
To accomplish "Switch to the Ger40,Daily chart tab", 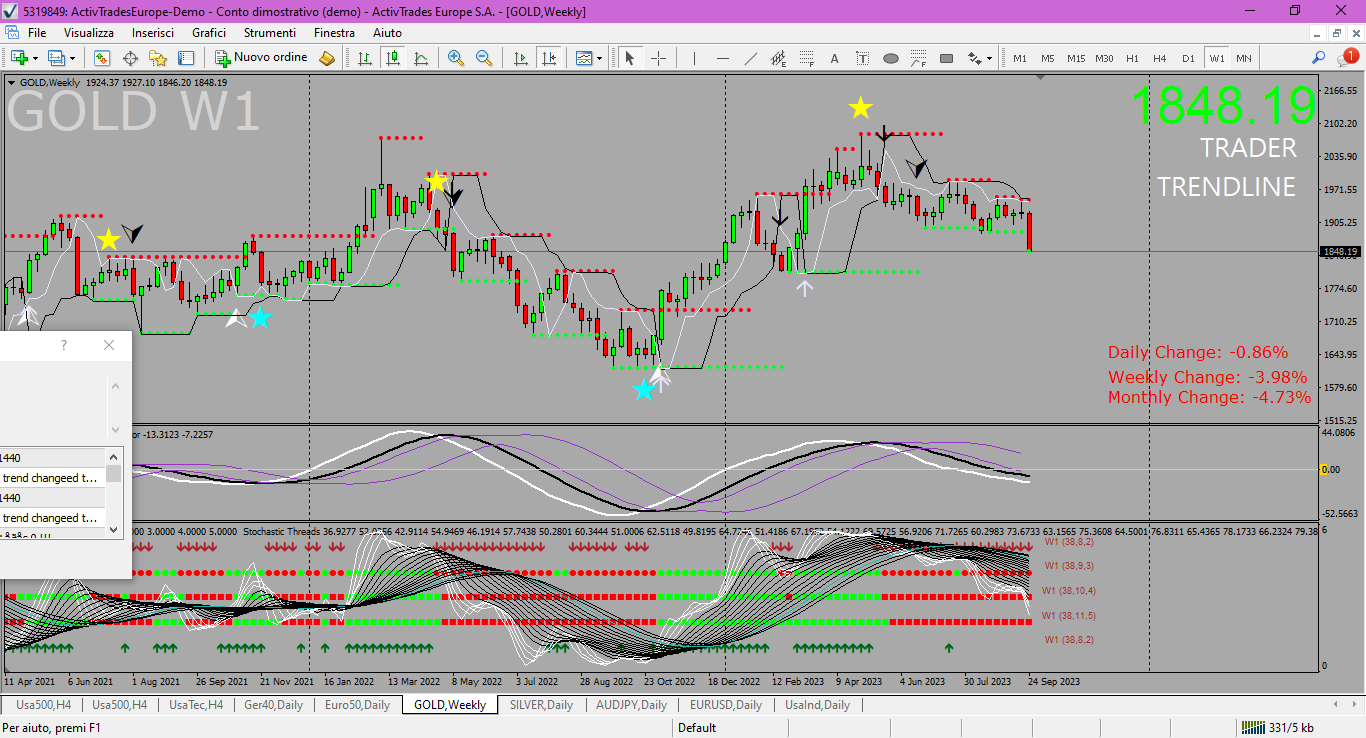I will 273,705.
